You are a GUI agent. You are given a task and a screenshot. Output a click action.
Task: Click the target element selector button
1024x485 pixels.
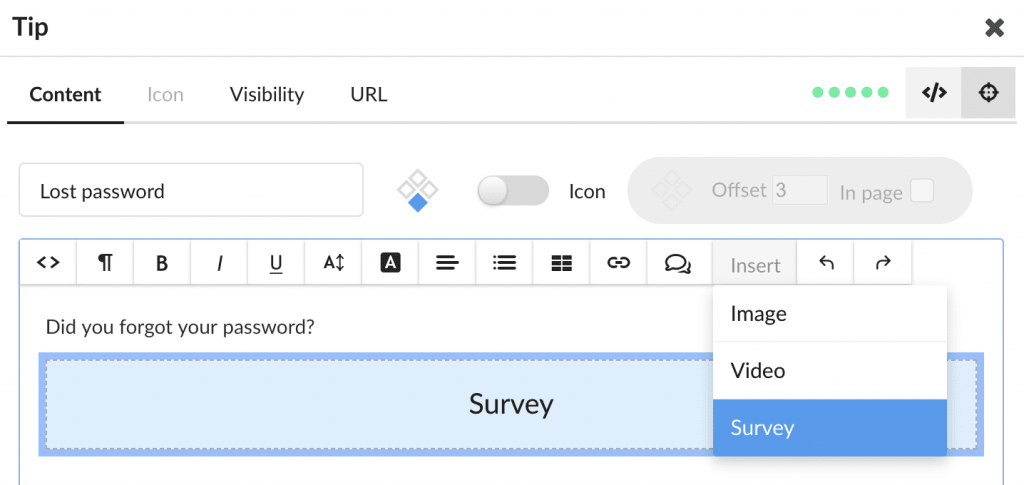(988, 93)
